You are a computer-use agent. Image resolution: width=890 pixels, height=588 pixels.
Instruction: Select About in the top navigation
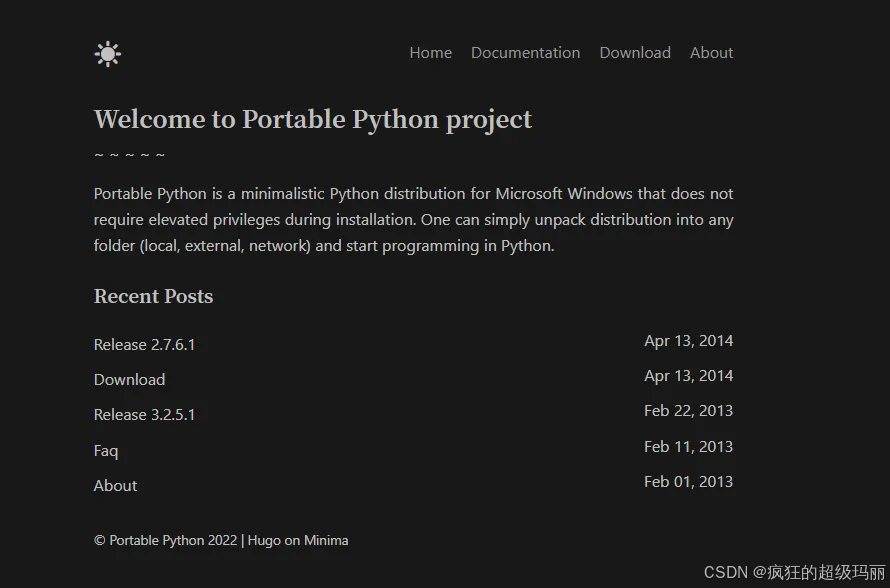[x=711, y=53]
